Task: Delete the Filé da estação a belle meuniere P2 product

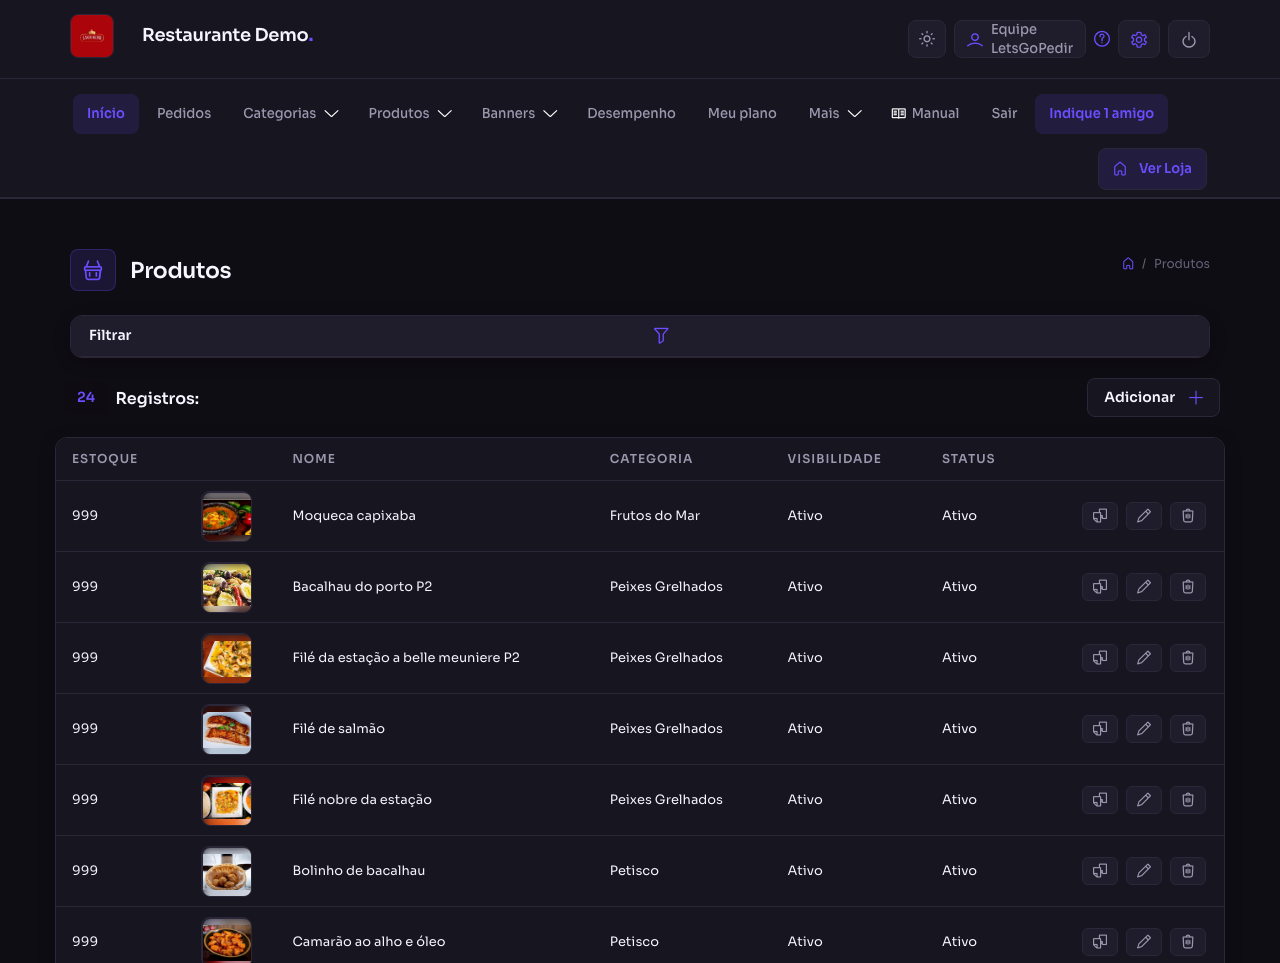Action: (1188, 658)
